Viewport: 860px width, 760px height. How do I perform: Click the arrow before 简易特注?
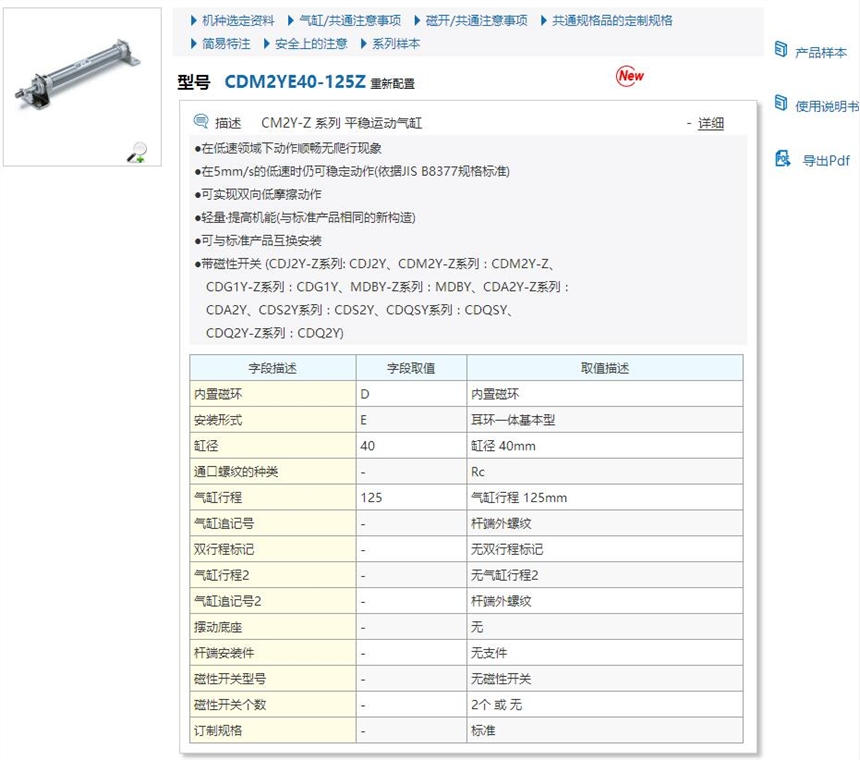(194, 44)
